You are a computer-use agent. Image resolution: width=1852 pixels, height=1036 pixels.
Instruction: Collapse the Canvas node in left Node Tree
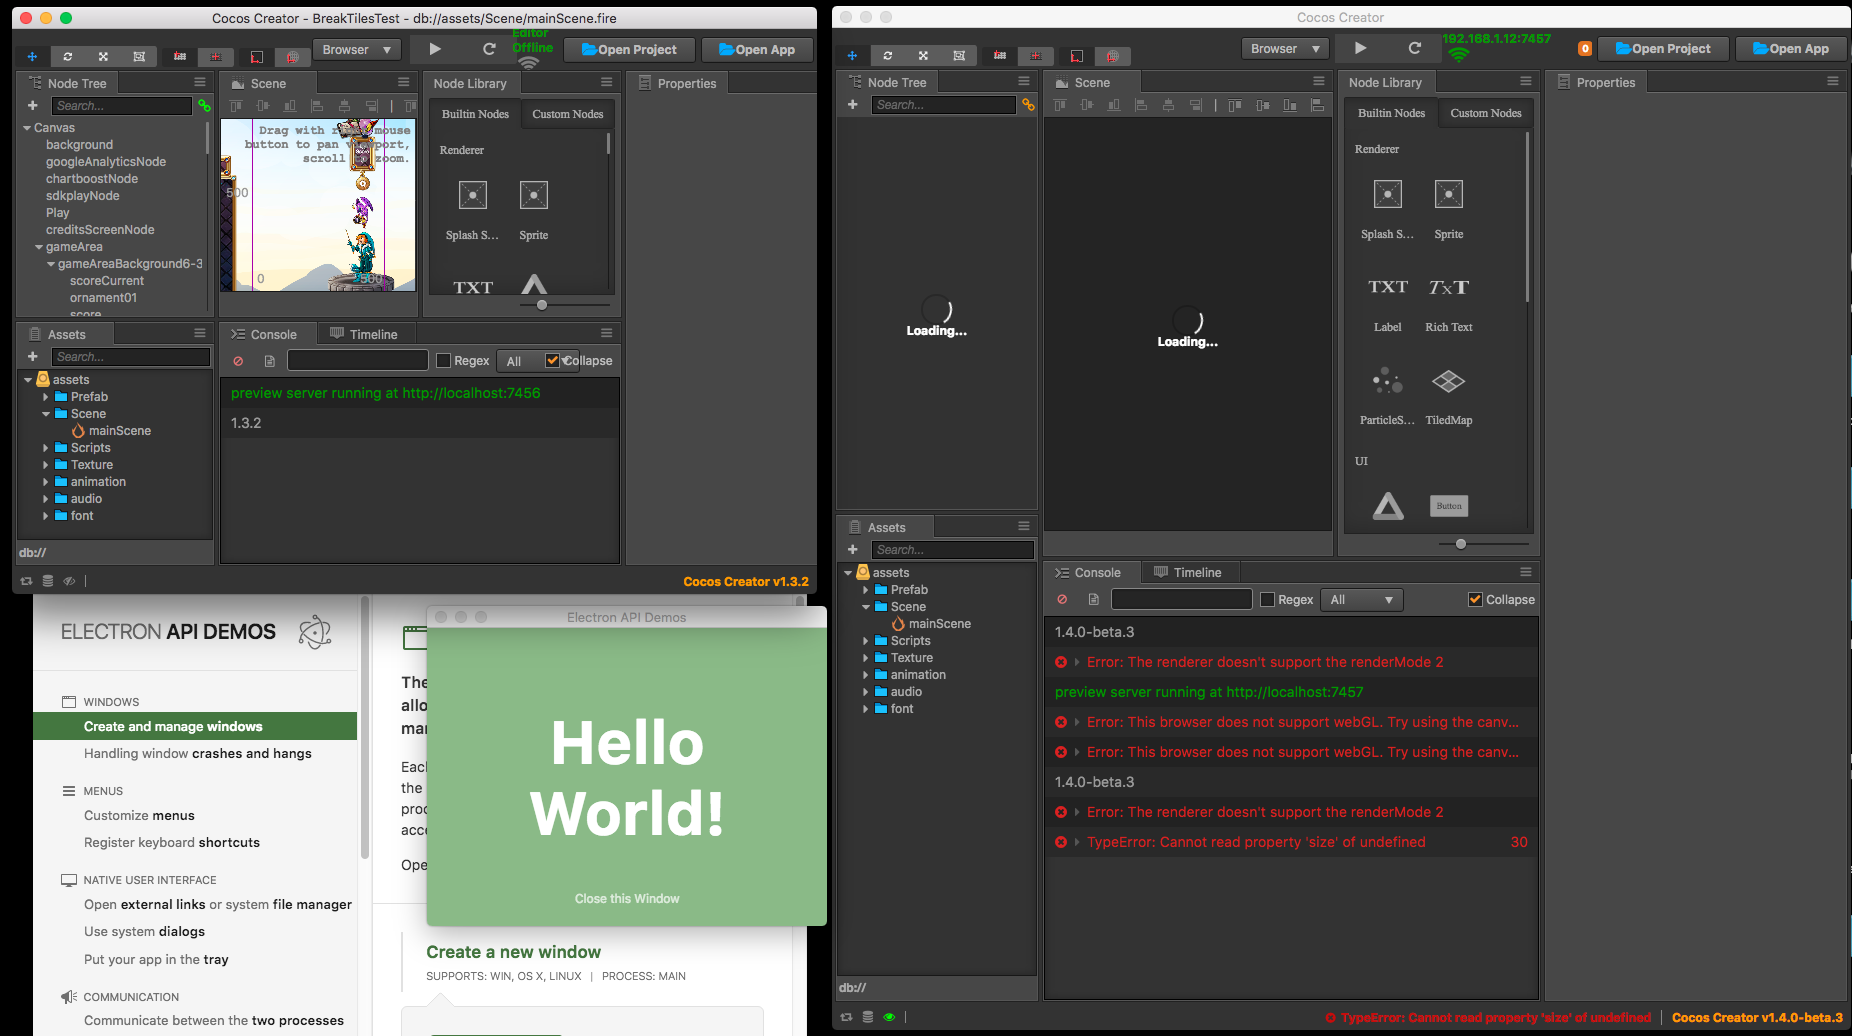pos(27,128)
